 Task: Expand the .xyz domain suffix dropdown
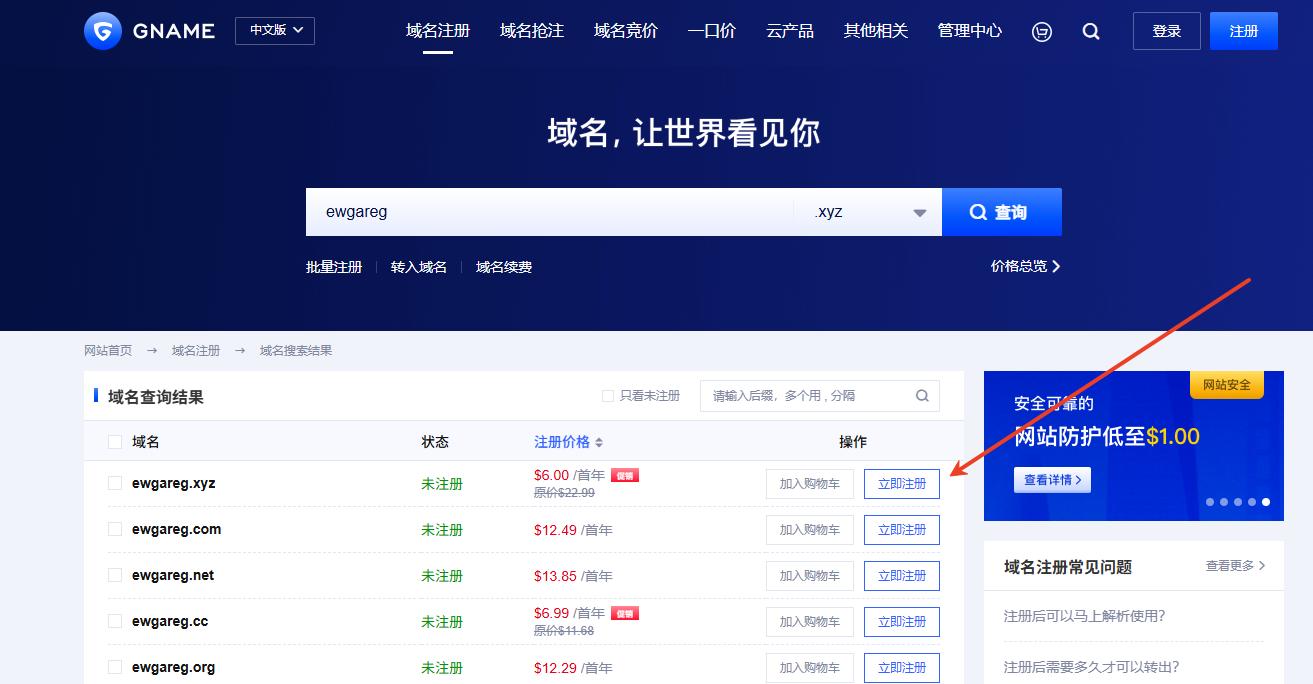[919, 213]
